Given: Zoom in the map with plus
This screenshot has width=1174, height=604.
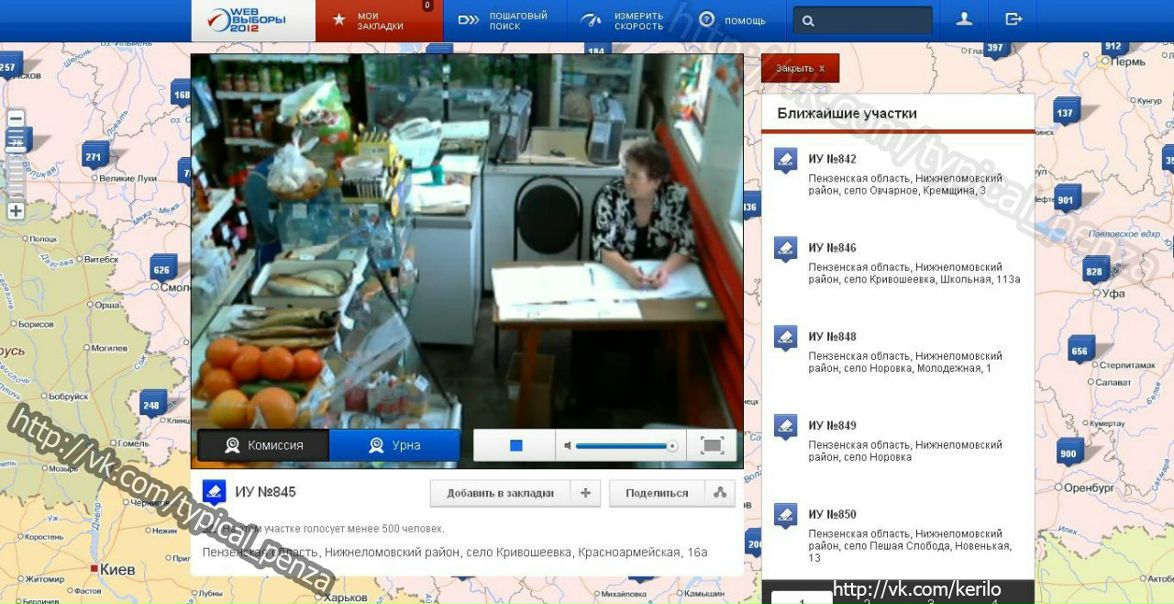Looking at the screenshot, I should point(16,211).
